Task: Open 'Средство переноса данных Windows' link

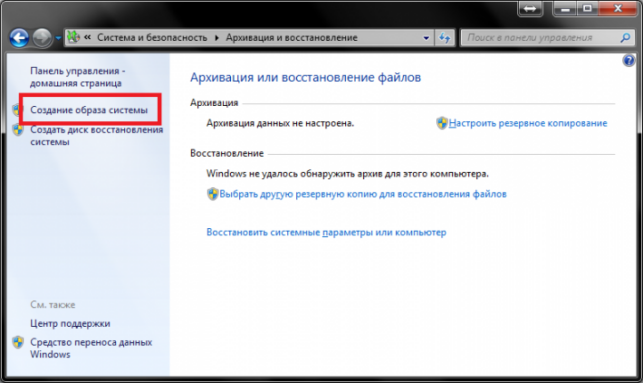Action: point(91,348)
